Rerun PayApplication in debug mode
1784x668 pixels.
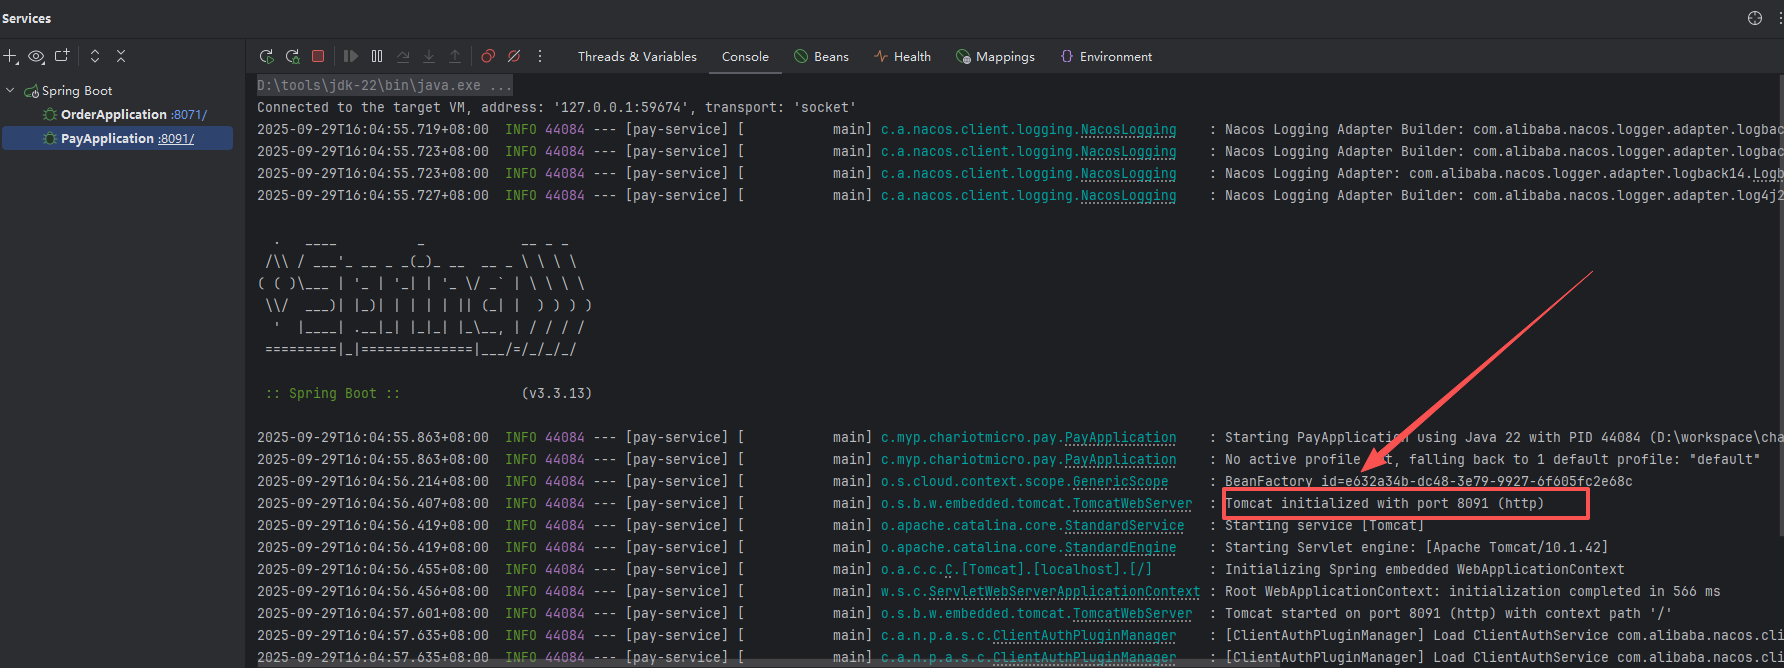tap(292, 56)
